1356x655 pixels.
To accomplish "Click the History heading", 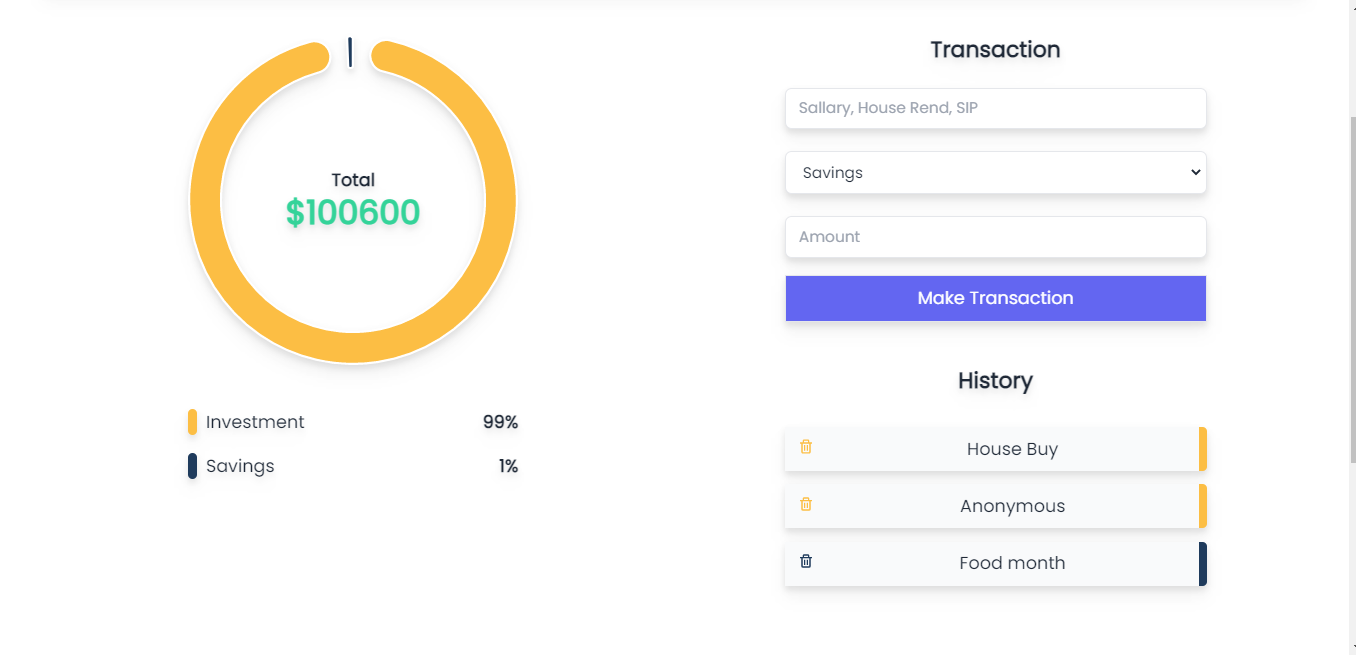I will pos(995,381).
